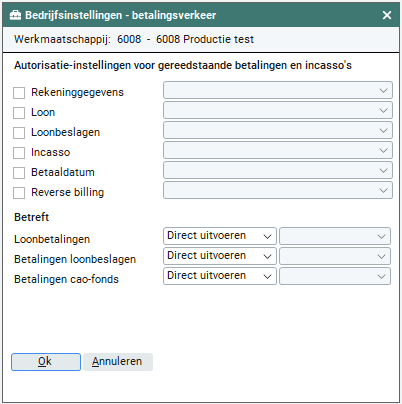Screen dimensions: 402x404
Task: Expand the dropdown next to Loon
Action: tap(278, 110)
